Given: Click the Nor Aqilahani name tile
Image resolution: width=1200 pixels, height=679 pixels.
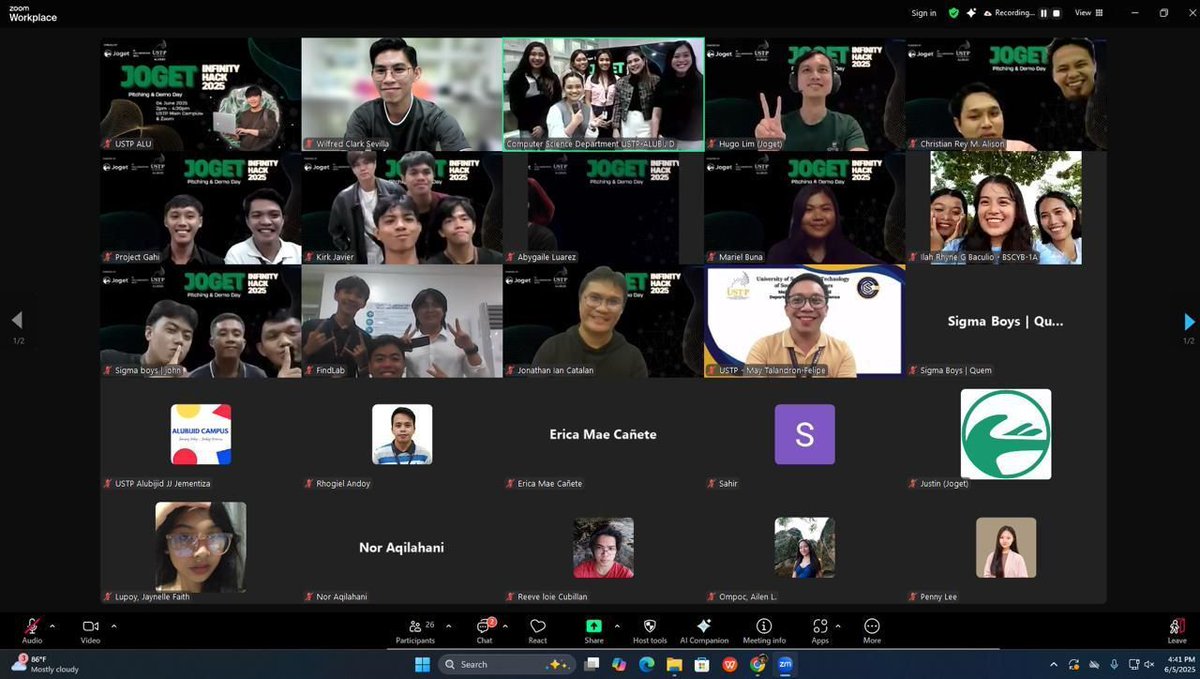Looking at the screenshot, I should tap(402, 547).
